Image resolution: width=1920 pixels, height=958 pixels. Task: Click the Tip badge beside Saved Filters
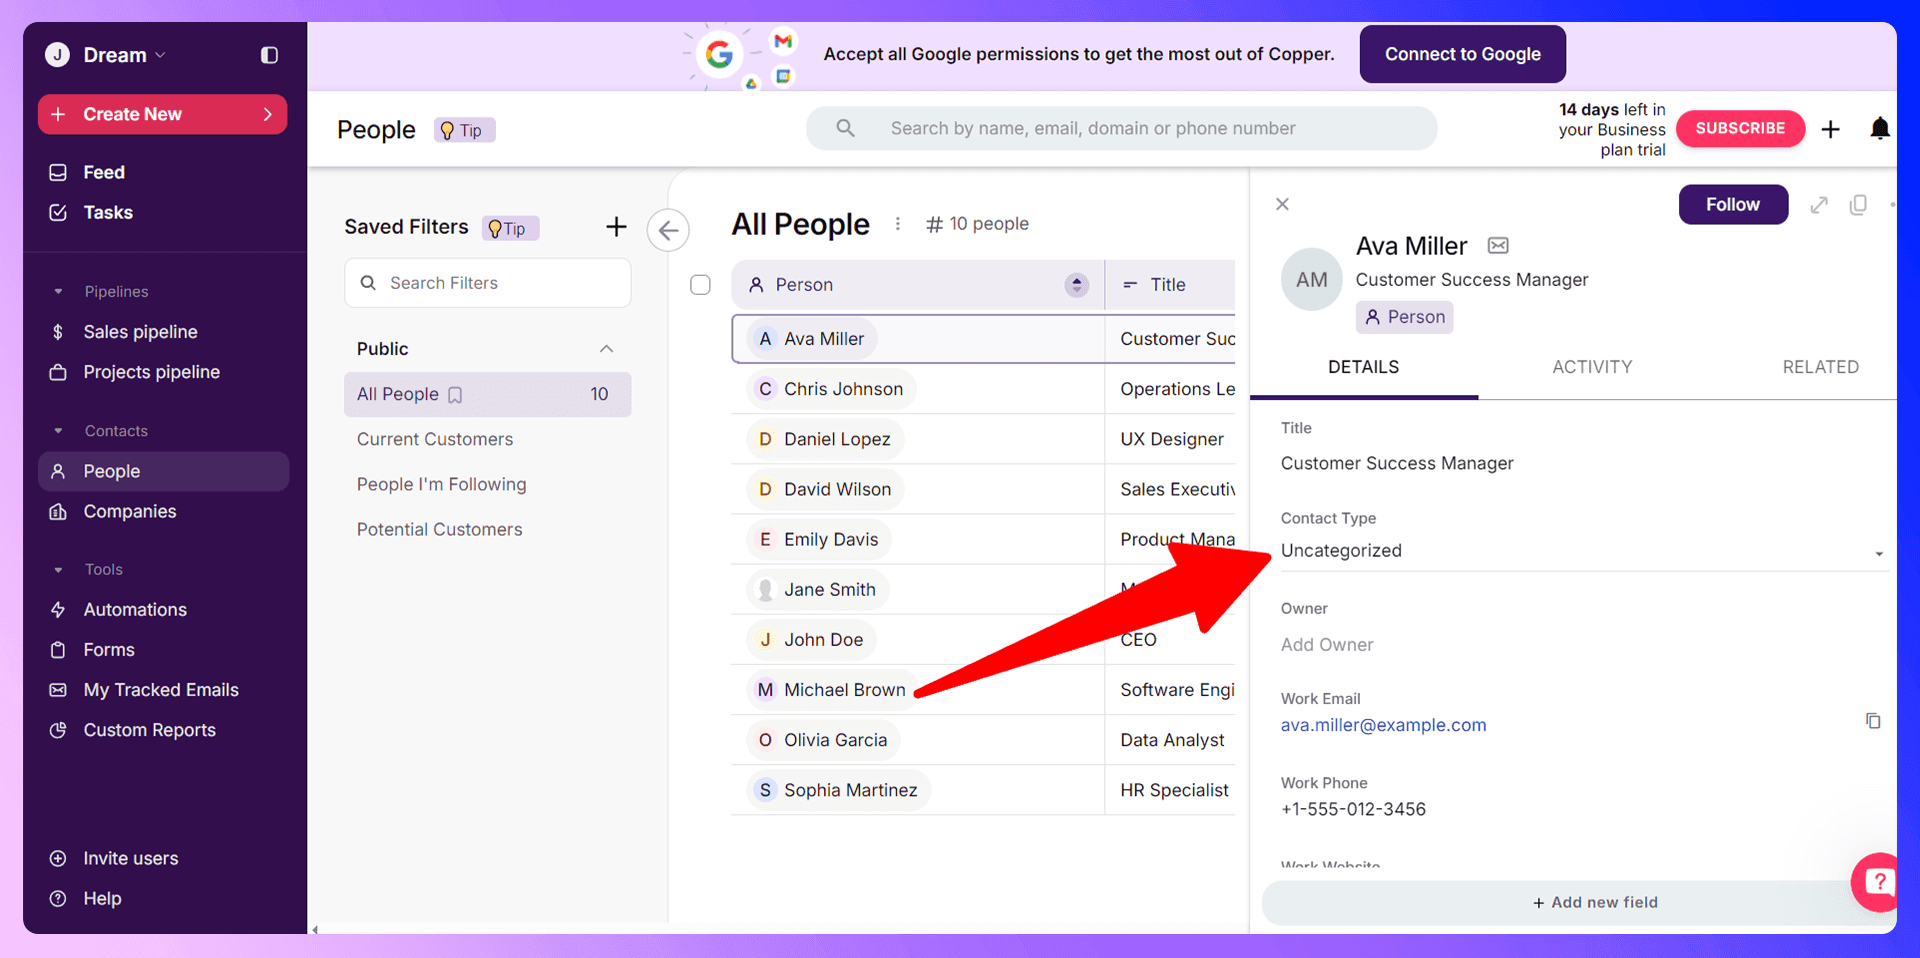pyautogui.click(x=511, y=228)
